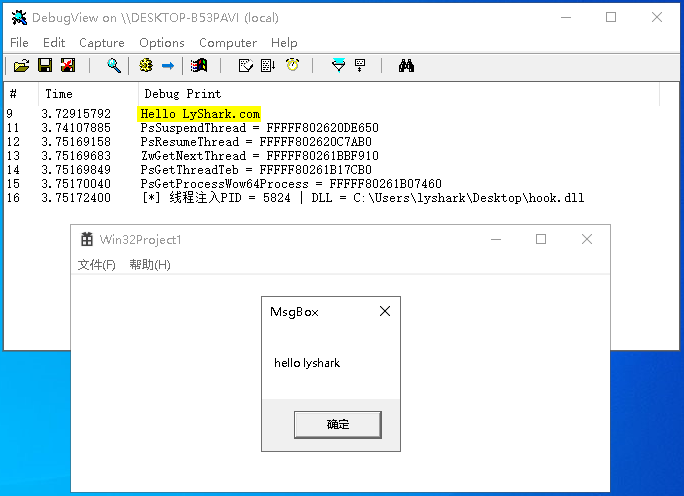This screenshot has height=496, width=684.
Task: Select the '线程注入PID = 5824' debug row
Action: [363, 198]
